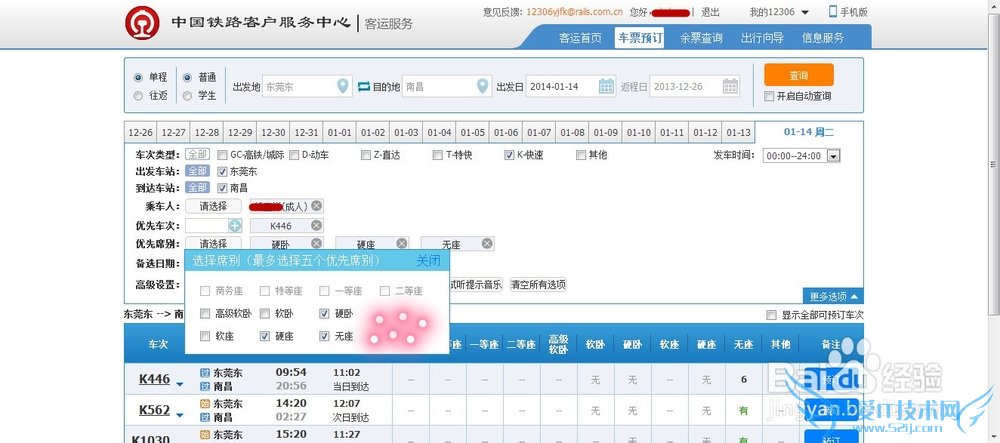Select the 12-26 date tab

pos(140,133)
